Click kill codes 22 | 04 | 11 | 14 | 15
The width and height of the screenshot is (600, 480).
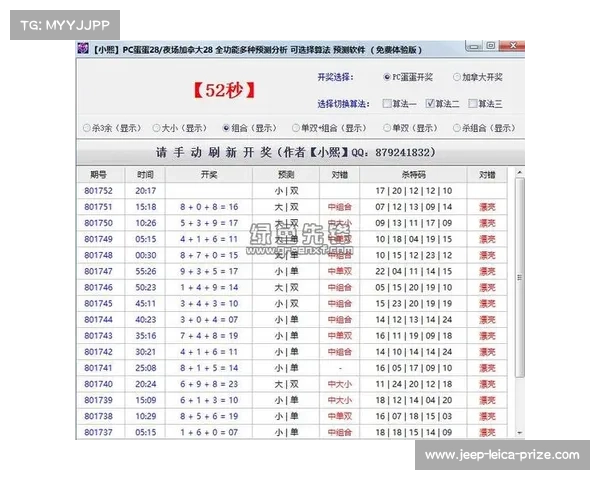click(414, 271)
